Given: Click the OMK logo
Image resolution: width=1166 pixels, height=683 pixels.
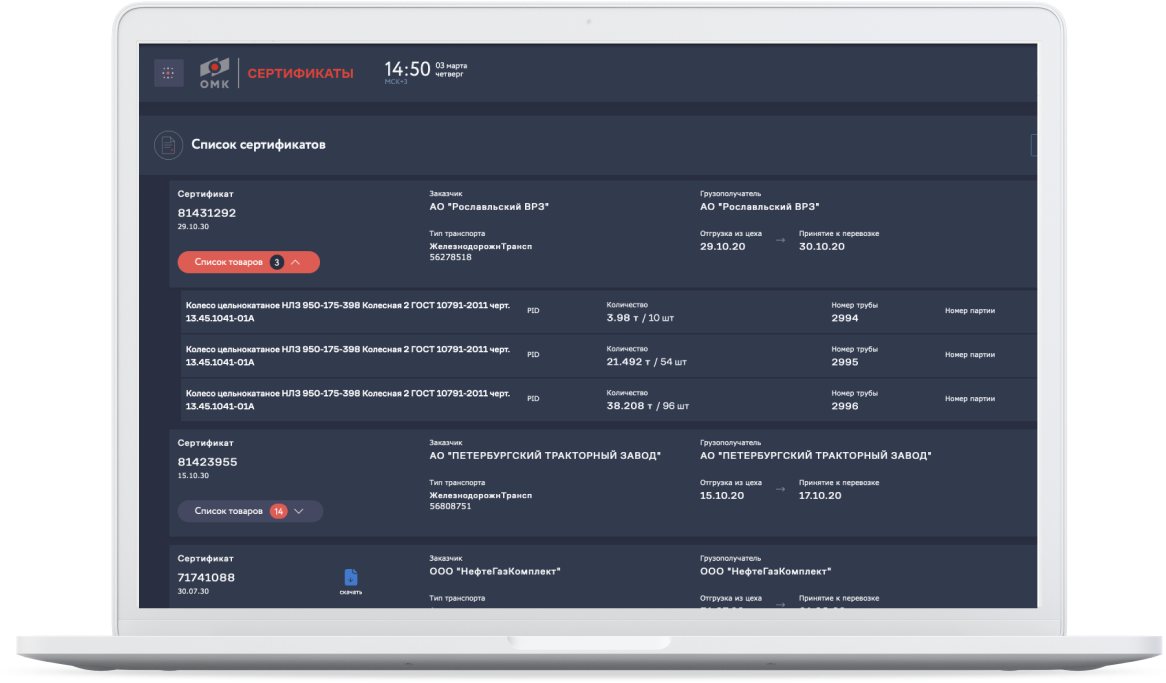Looking at the screenshot, I should (214, 73).
